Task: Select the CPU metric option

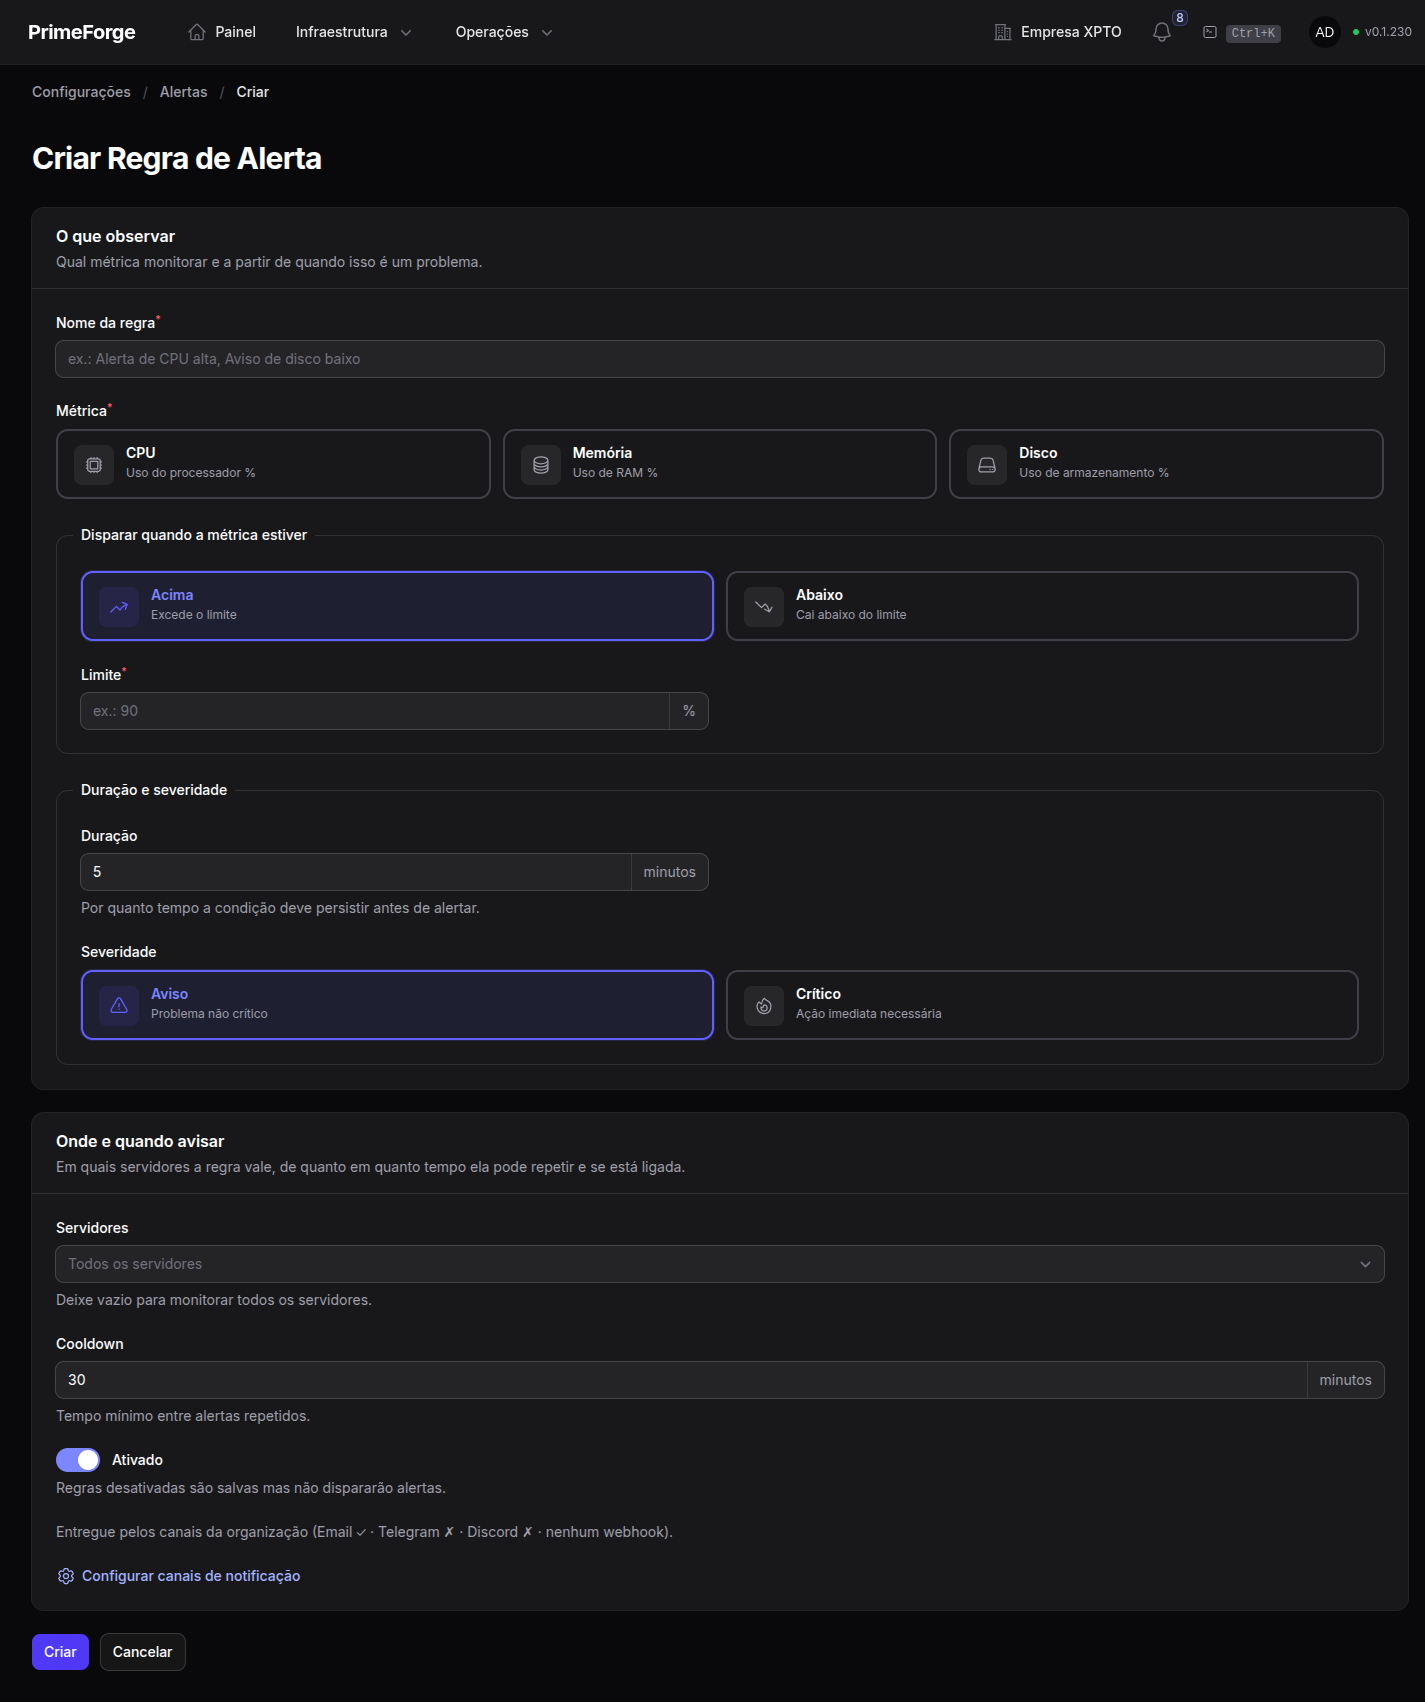Action: tap(273, 464)
